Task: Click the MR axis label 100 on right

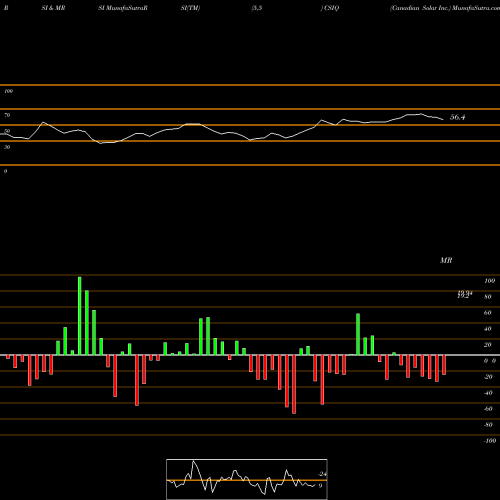Action: pos(489,281)
